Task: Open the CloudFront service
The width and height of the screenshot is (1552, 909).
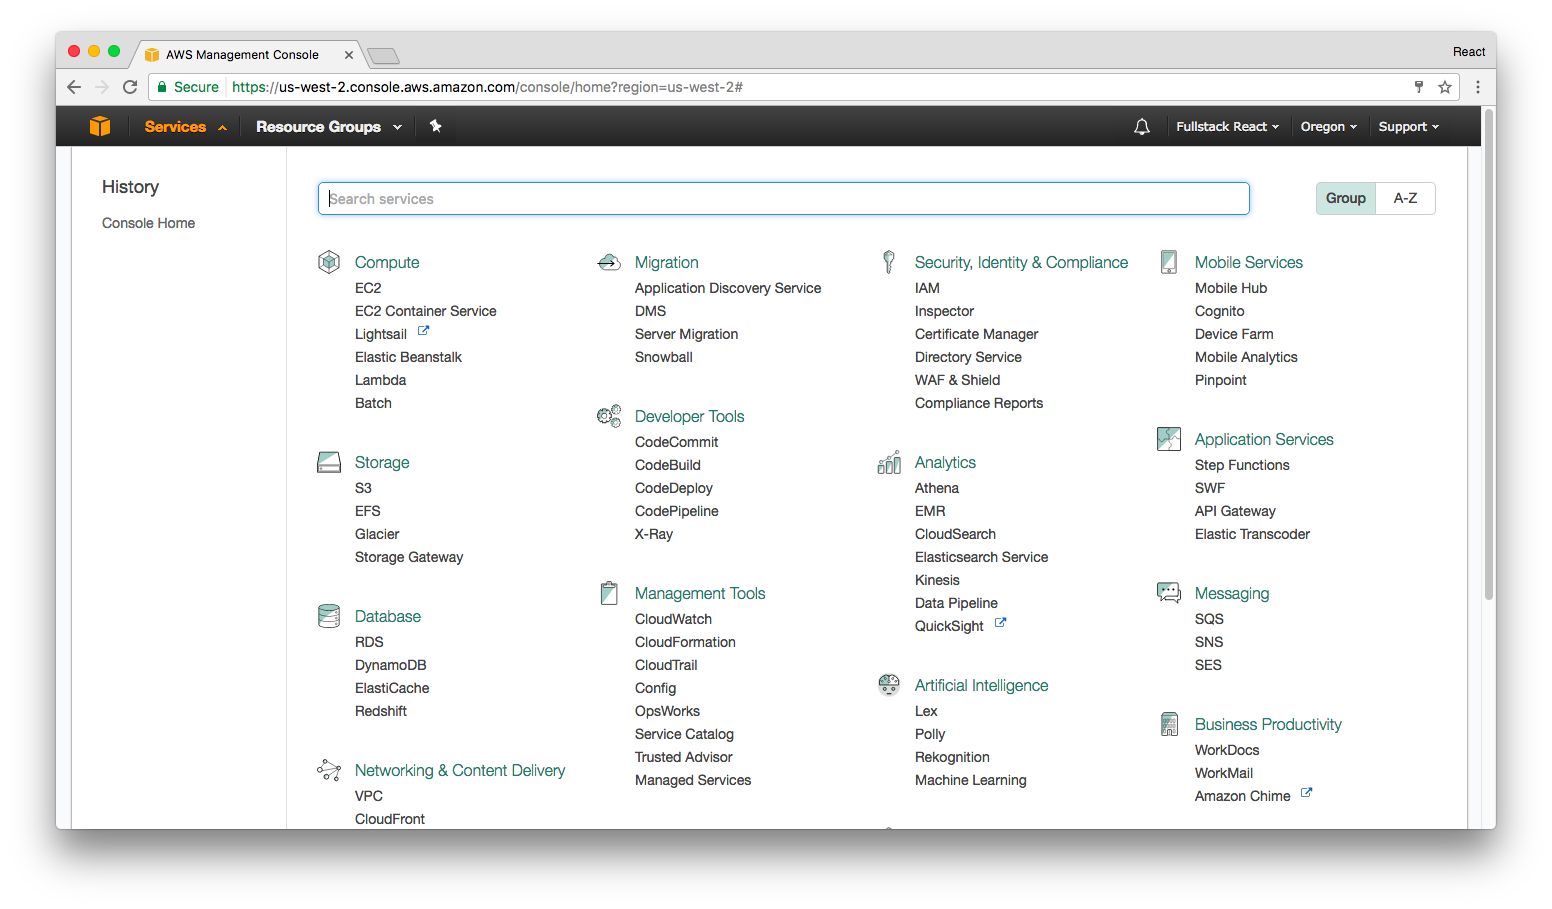Action: coord(390,819)
